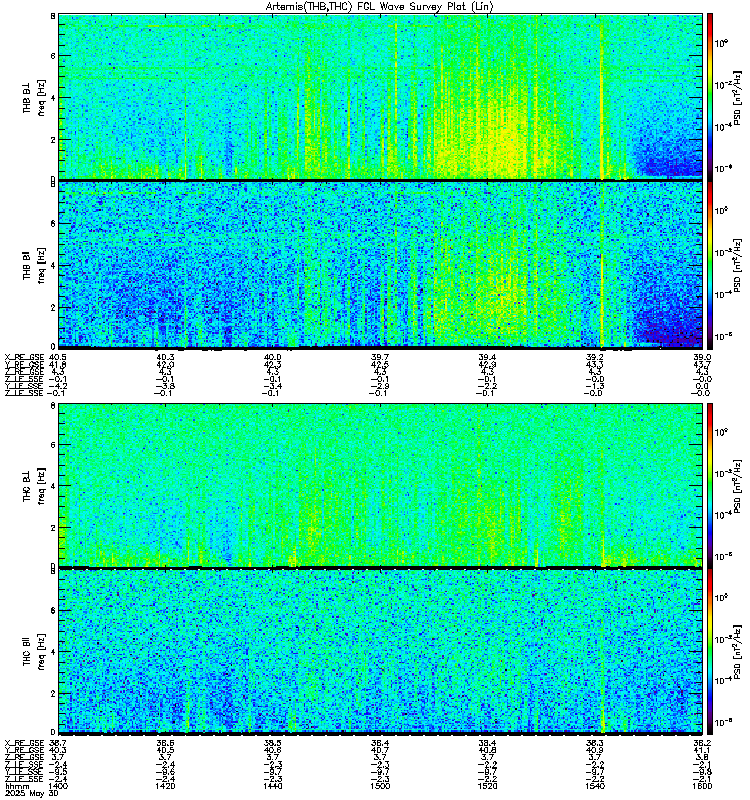Select the "THC B∥ freq [Hz]" axis label
Viewport: 750px width, 800px height.
tap(34, 651)
